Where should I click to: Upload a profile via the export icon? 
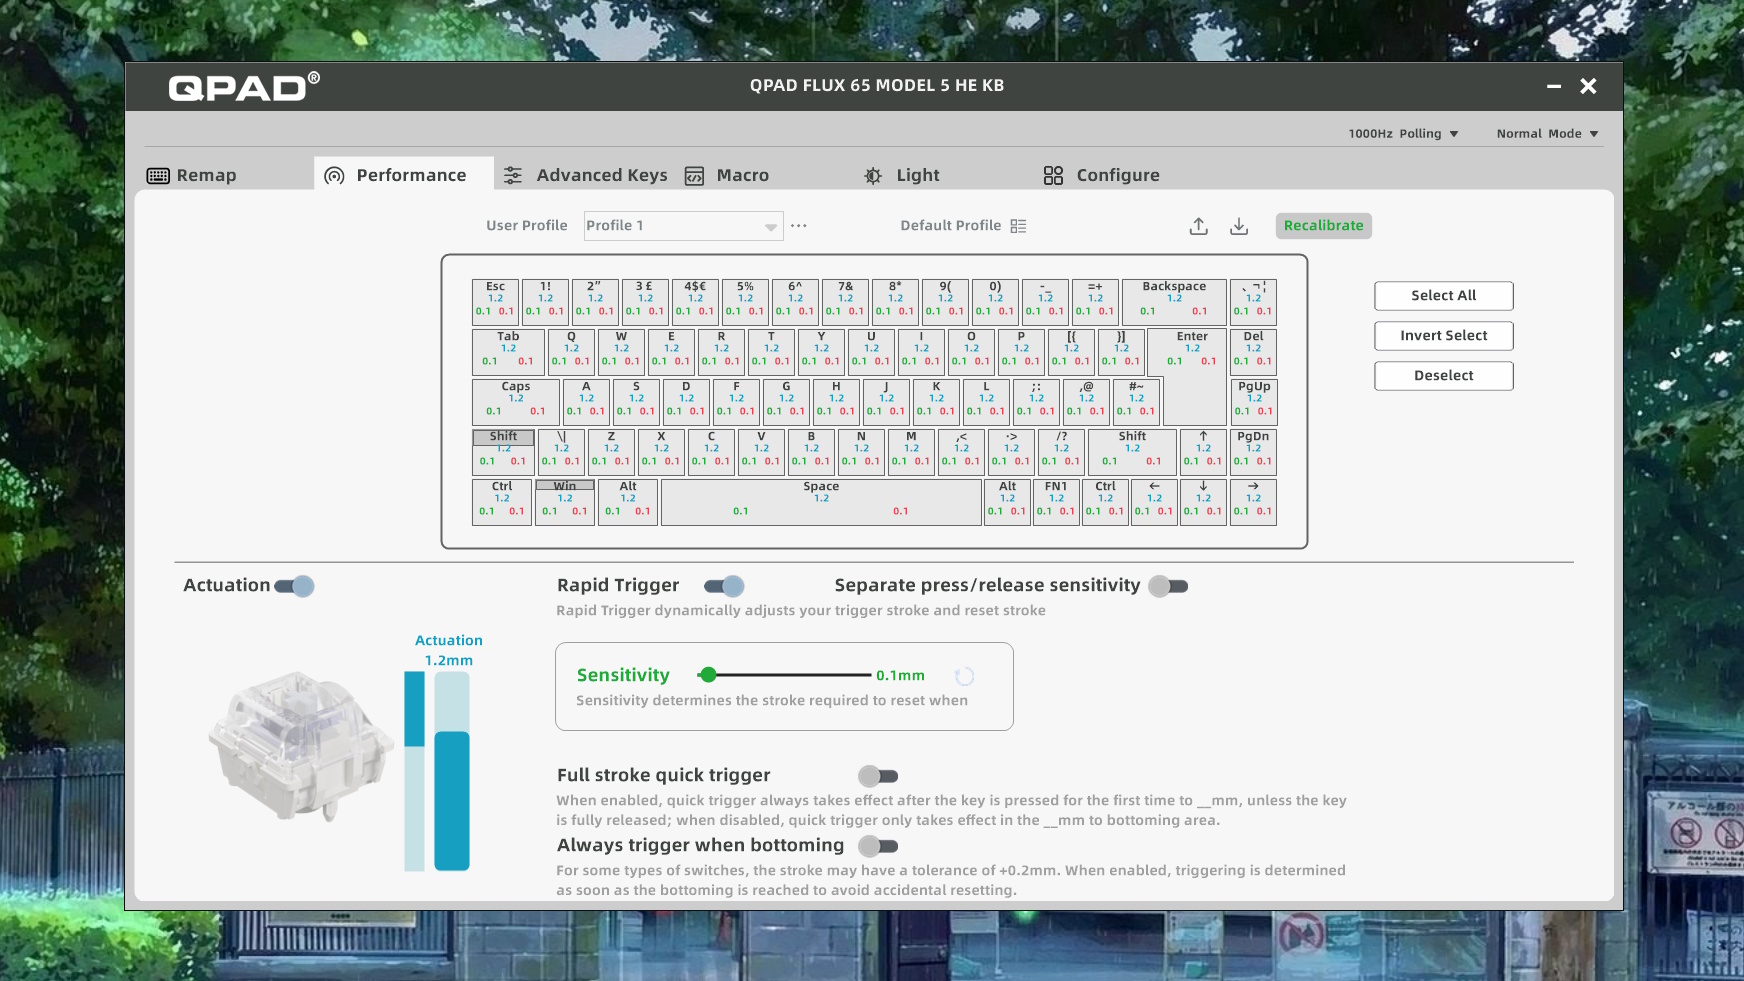pos(1198,225)
